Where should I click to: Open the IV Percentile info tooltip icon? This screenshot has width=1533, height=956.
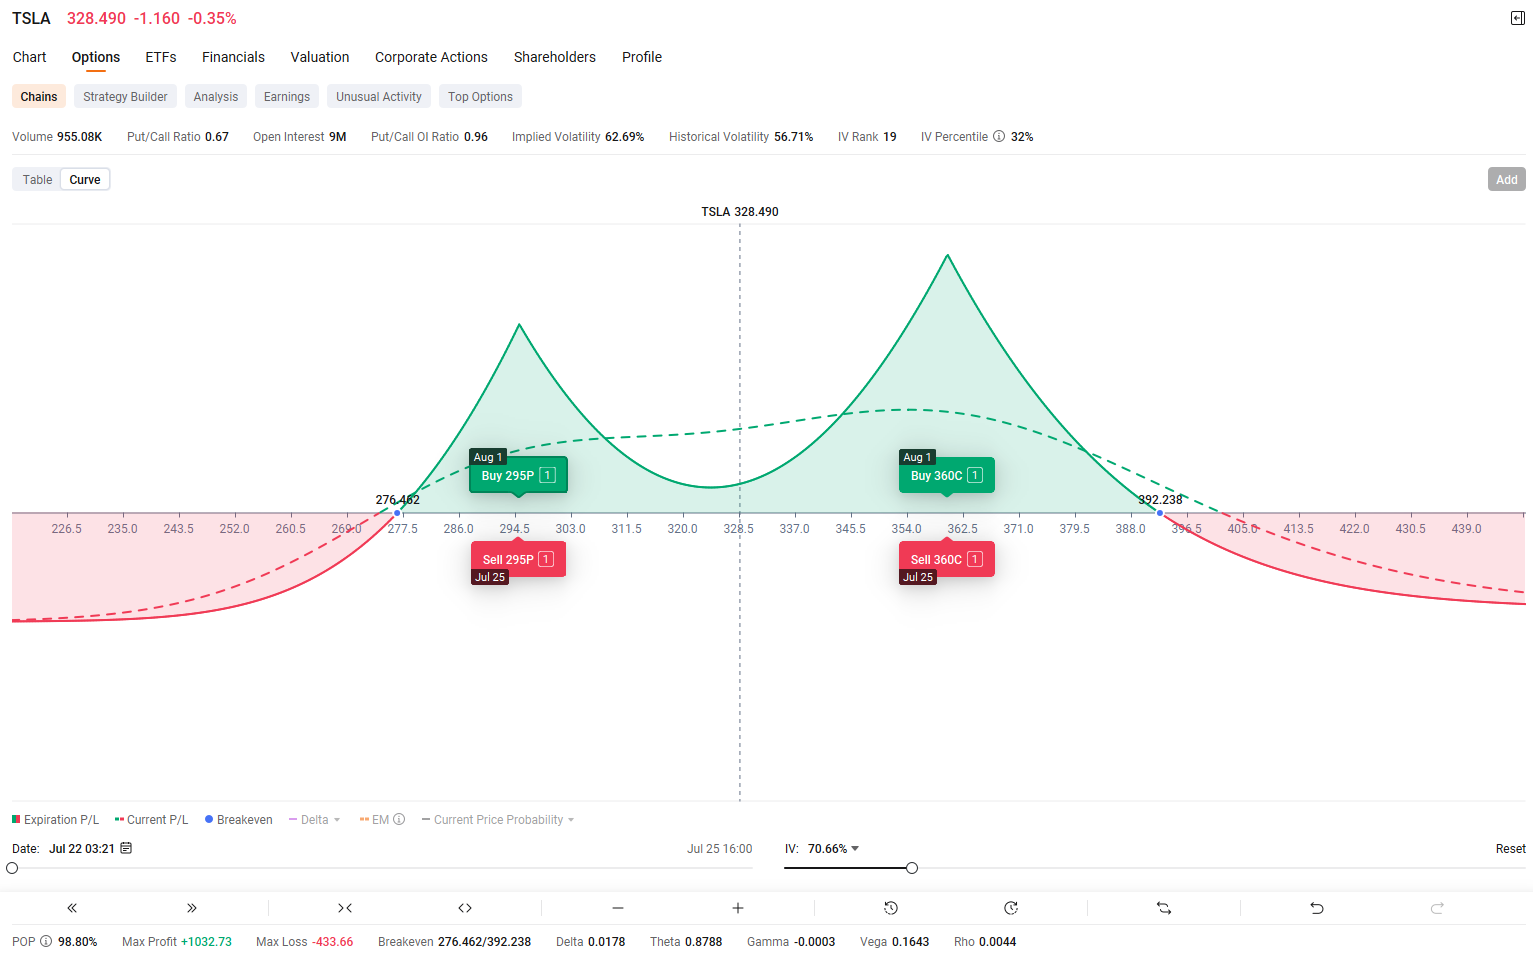(x=998, y=137)
